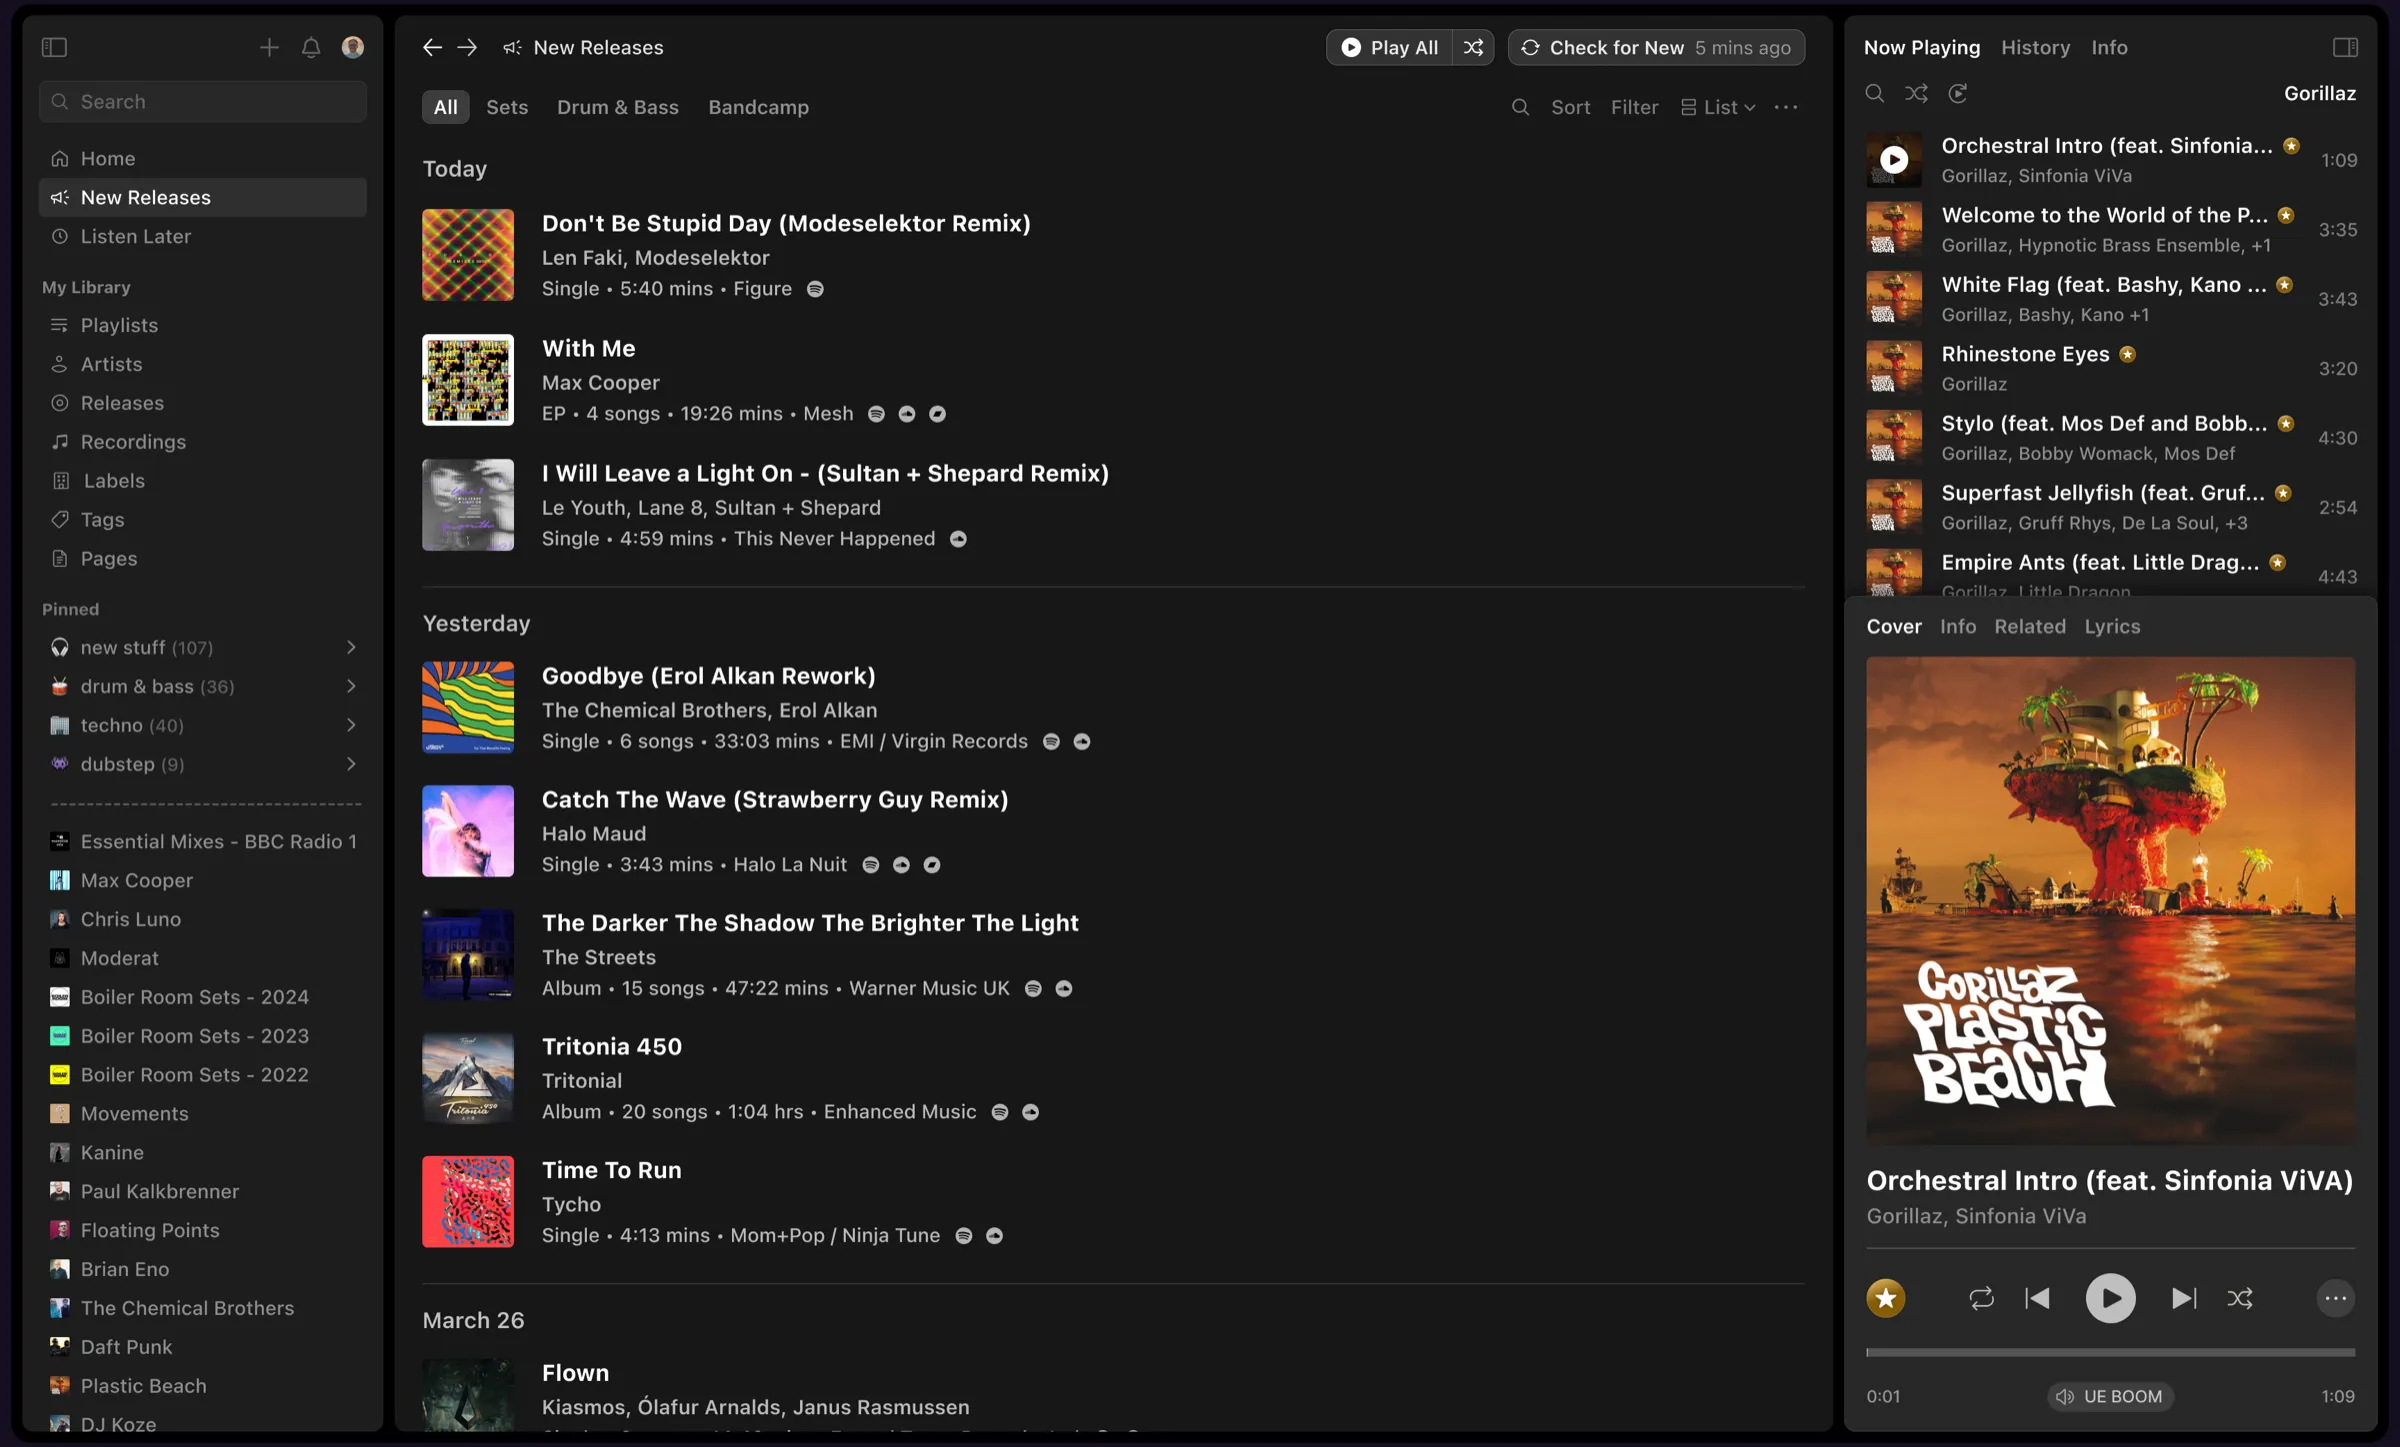Toggle shuffle in player controls
The image size is (2400, 1447).
click(x=2241, y=1298)
